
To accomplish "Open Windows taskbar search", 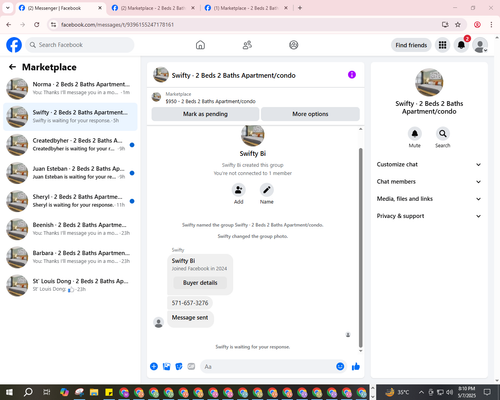I will click(28, 392).
